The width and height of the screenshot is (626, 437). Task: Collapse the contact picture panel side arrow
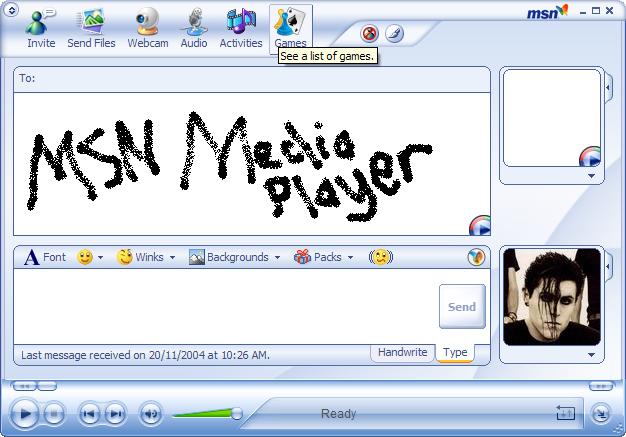pos(608,87)
